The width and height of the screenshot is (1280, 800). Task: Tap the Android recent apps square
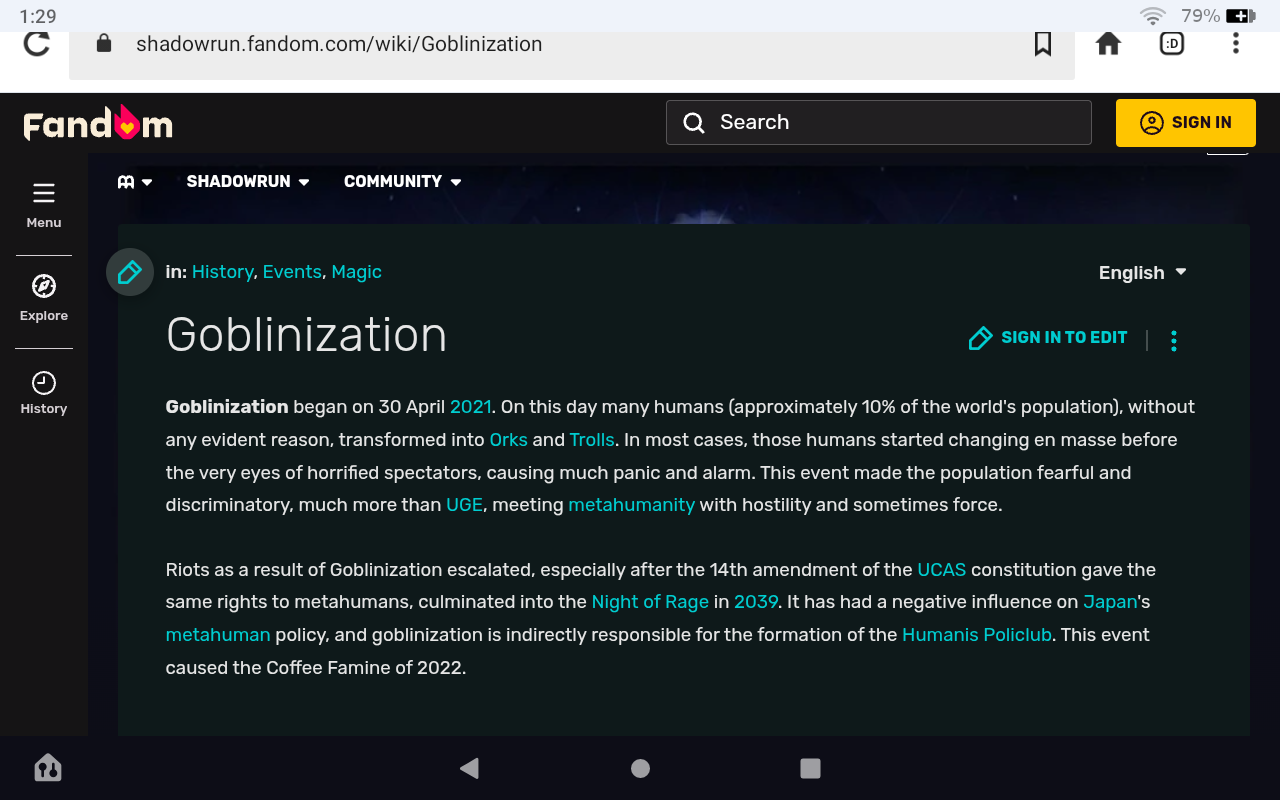pyautogui.click(x=811, y=768)
